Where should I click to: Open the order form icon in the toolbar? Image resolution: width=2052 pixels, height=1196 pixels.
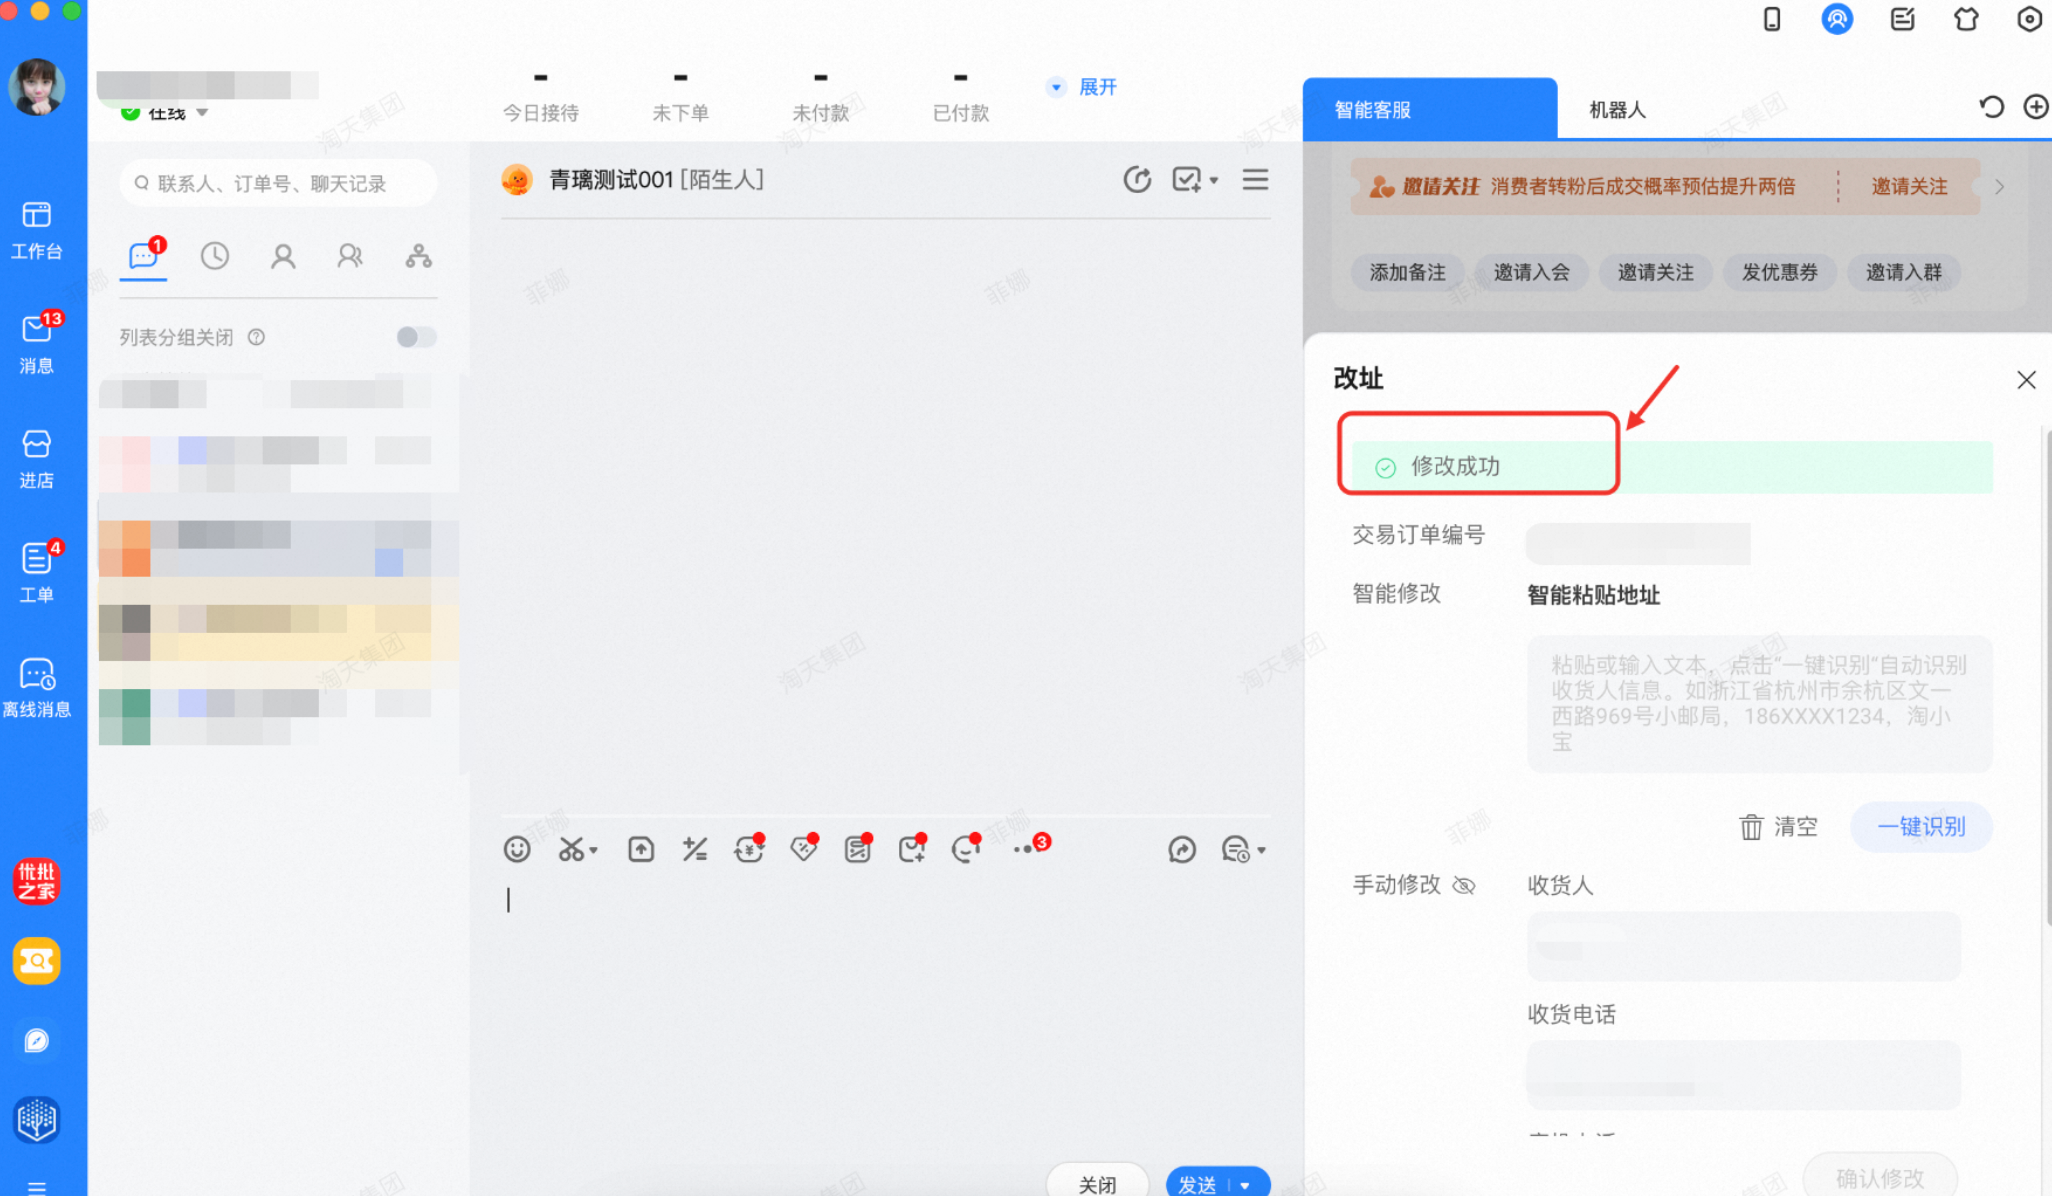tap(857, 848)
